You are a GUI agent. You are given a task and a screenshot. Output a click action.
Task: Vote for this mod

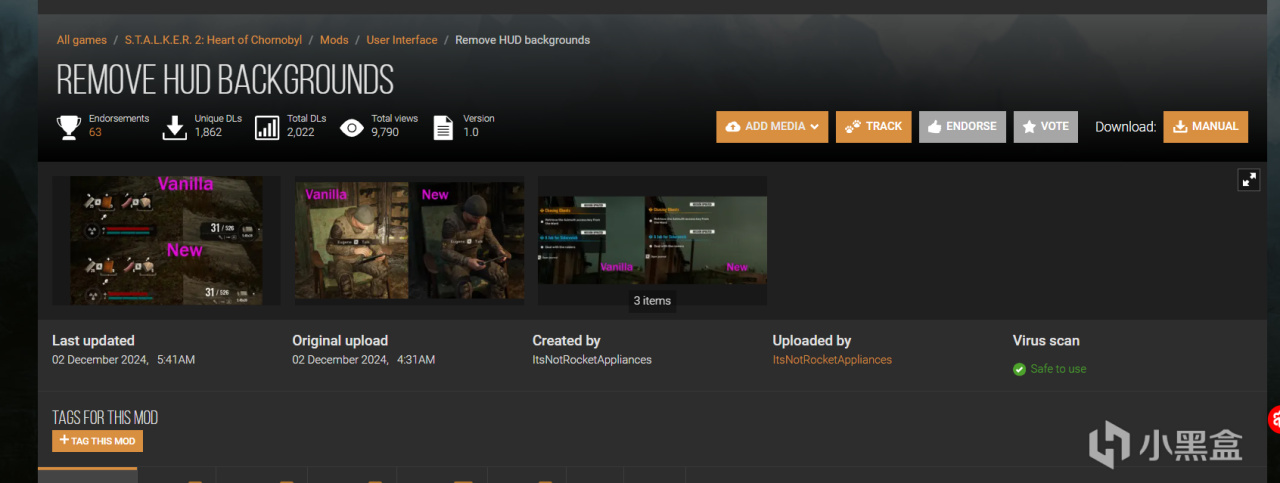1045,127
